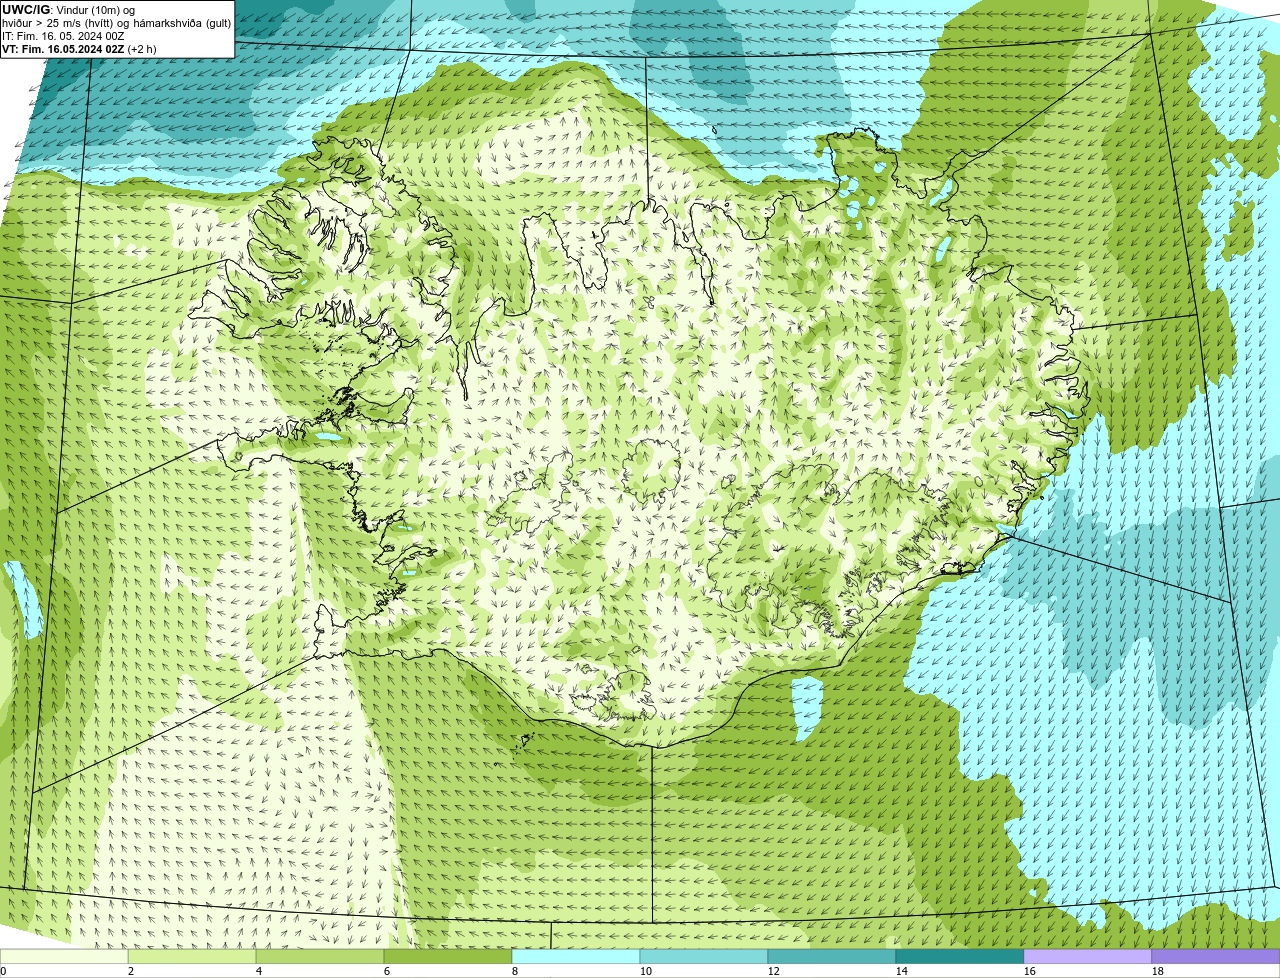
Task: Click the legend scale label "2"
Action: coord(131,971)
